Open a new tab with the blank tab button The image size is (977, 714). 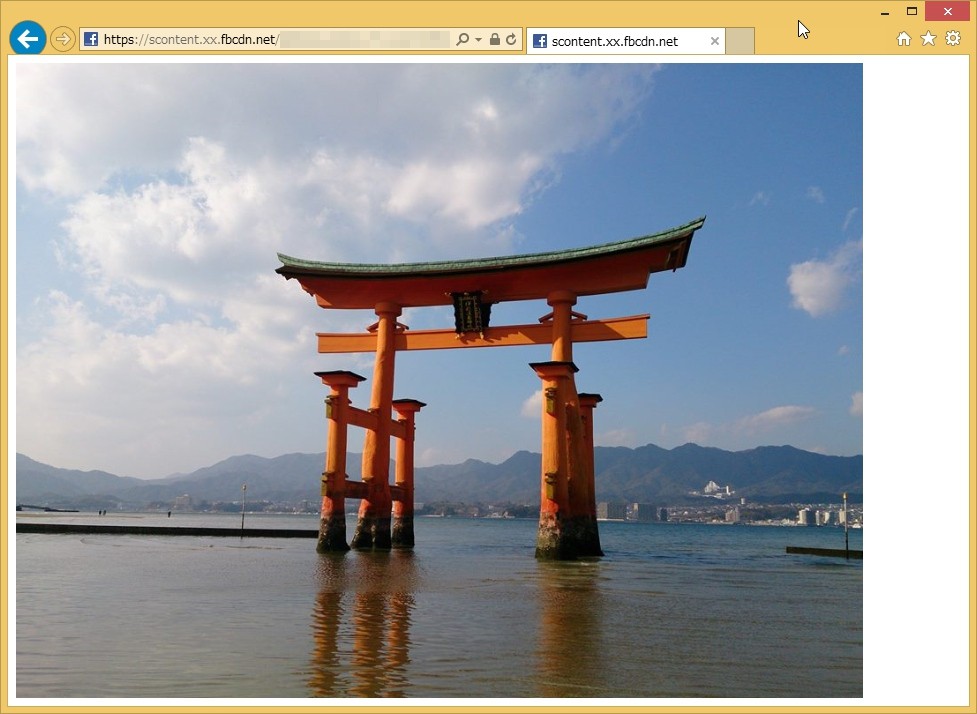(x=740, y=41)
